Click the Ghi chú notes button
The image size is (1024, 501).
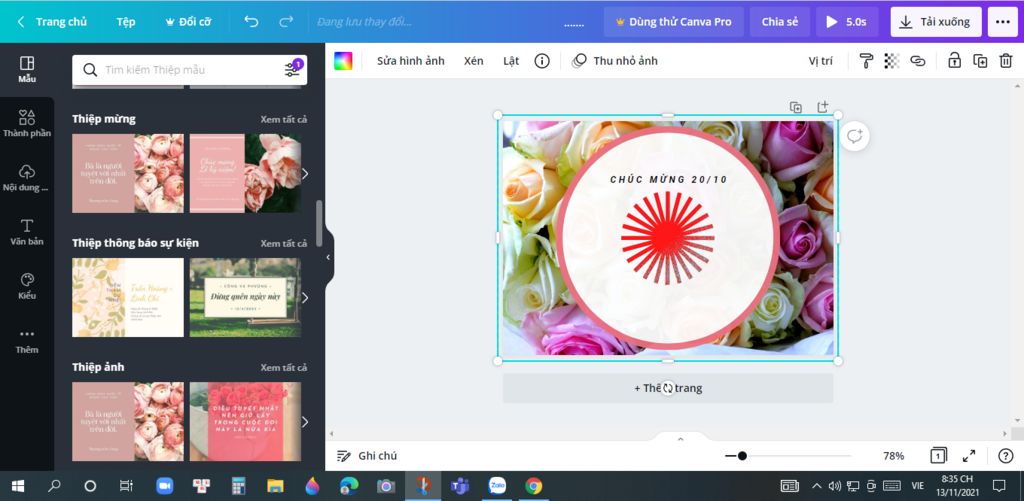click(367, 456)
